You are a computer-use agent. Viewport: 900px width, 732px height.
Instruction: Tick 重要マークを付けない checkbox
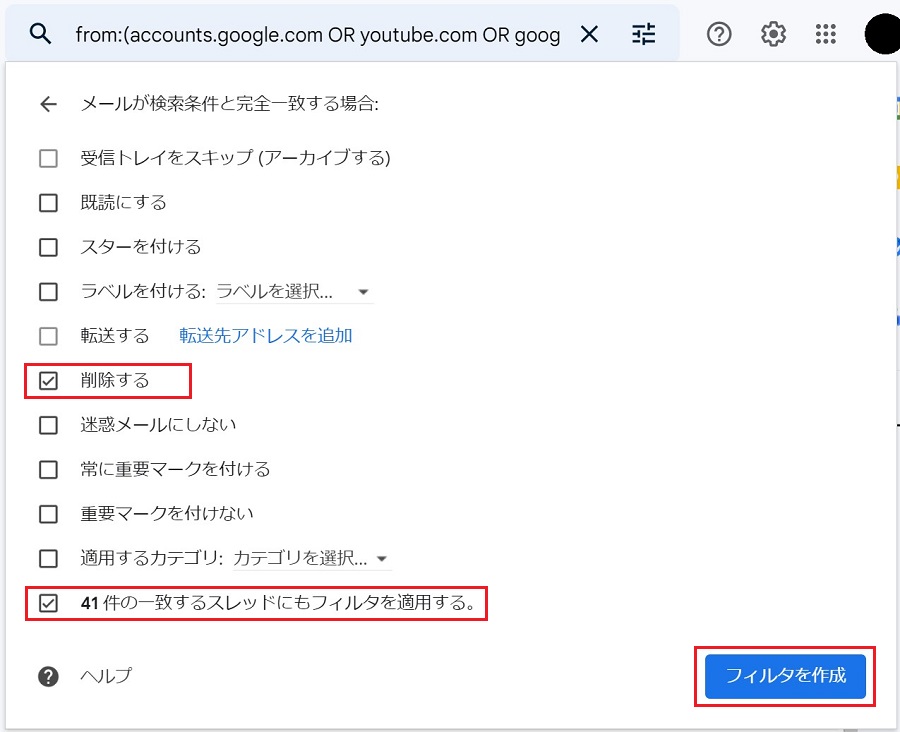(x=48, y=514)
